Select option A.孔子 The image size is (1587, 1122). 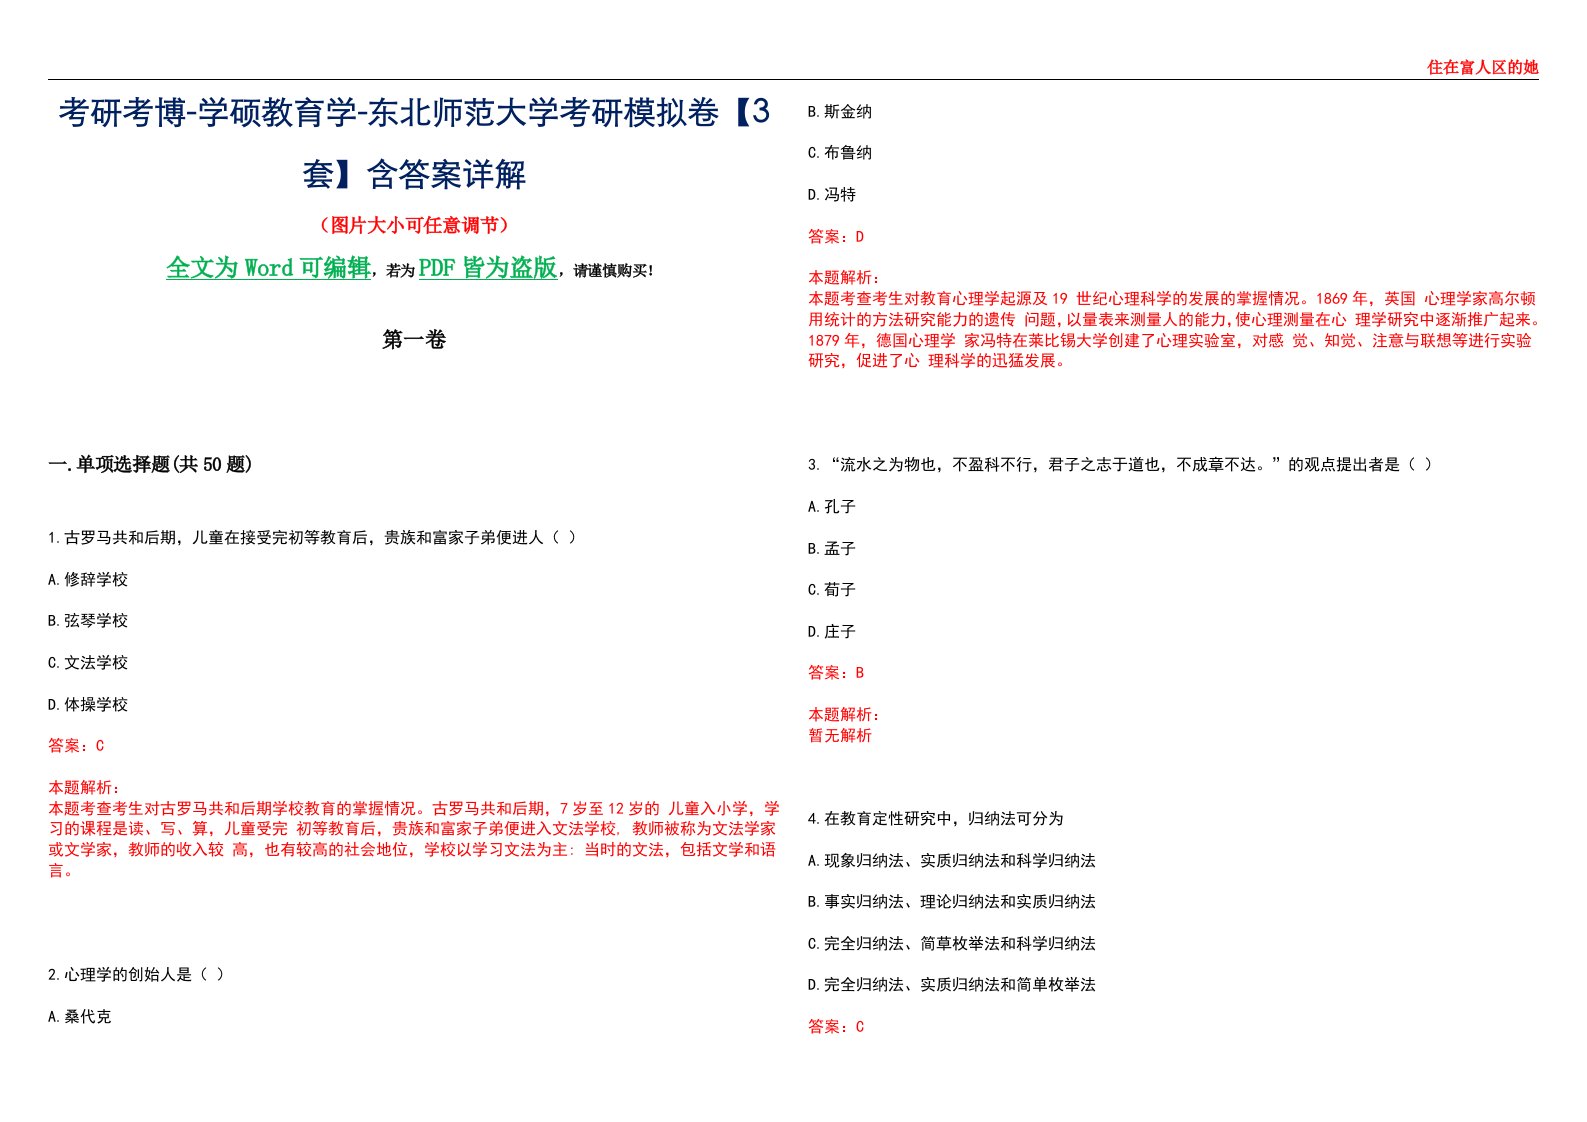click(832, 507)
